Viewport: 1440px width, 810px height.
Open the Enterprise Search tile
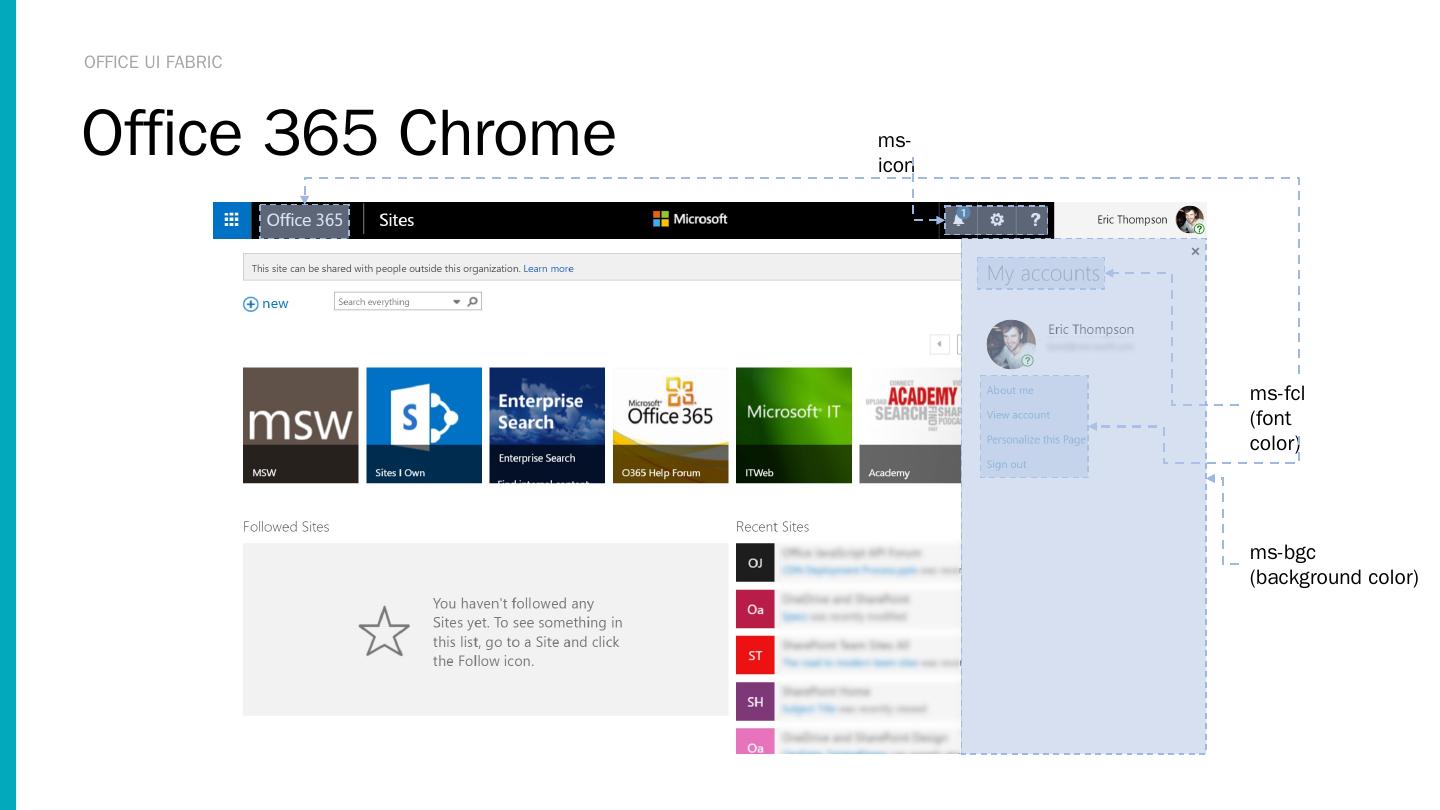[547, 425]
